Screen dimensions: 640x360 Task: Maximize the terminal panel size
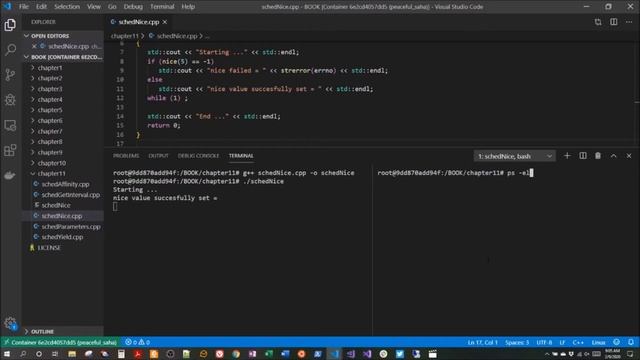(613, 156)
